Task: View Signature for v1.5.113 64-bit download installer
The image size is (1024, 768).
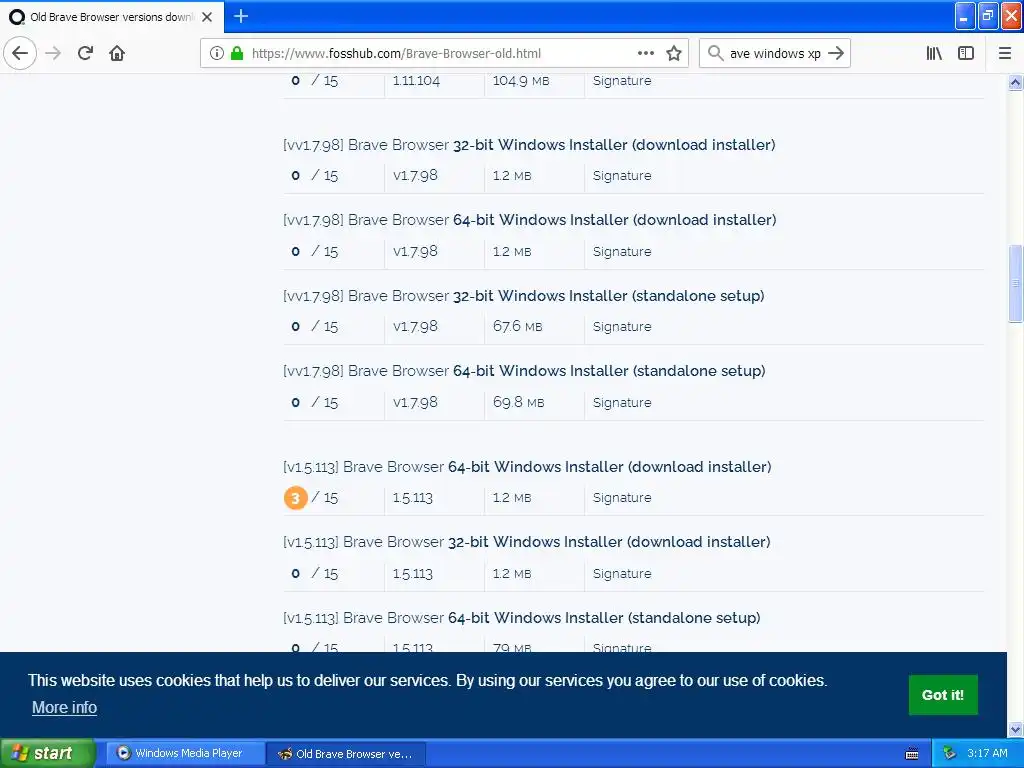Action: (x=622, y=498)
